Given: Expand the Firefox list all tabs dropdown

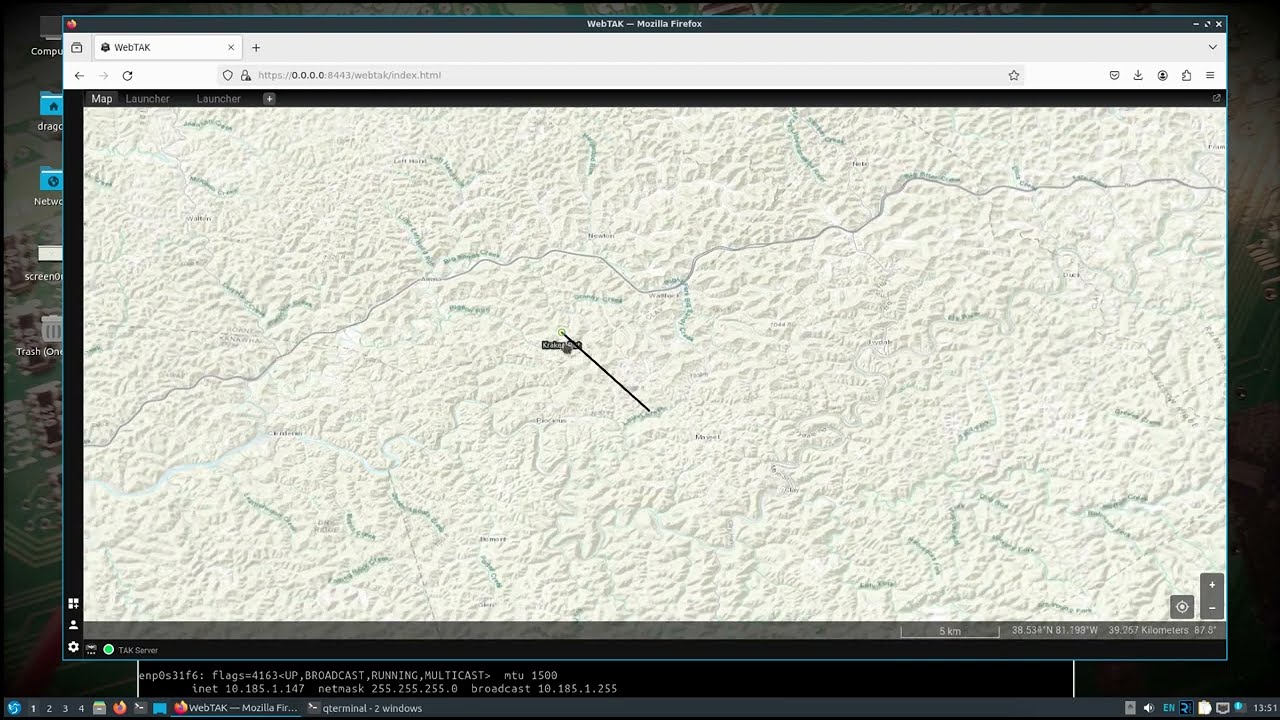Looking at the screenshot, I should tap(1212, 47).
